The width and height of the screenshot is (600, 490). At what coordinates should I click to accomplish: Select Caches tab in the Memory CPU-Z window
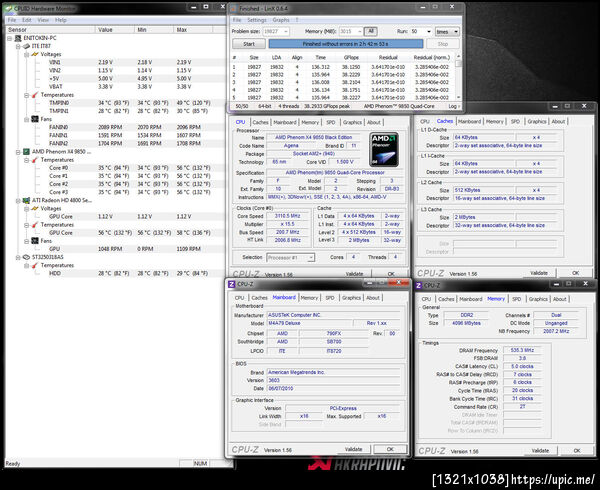click(446, 299)
